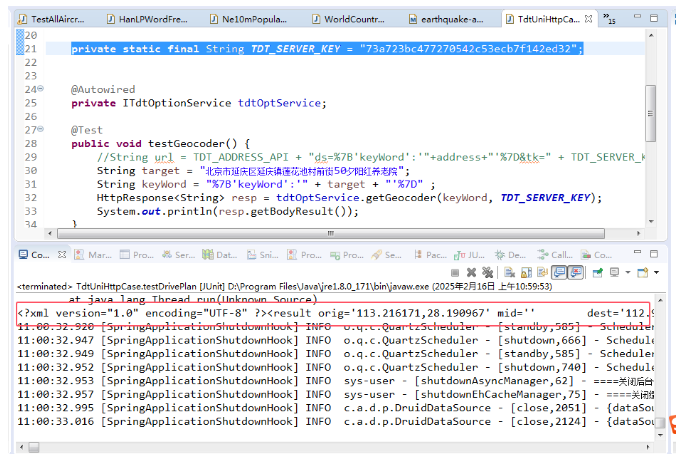Expand the Open Console dropdown arrow
The height and width of the screenshot is (461, 677).
[x=657, y=272]
